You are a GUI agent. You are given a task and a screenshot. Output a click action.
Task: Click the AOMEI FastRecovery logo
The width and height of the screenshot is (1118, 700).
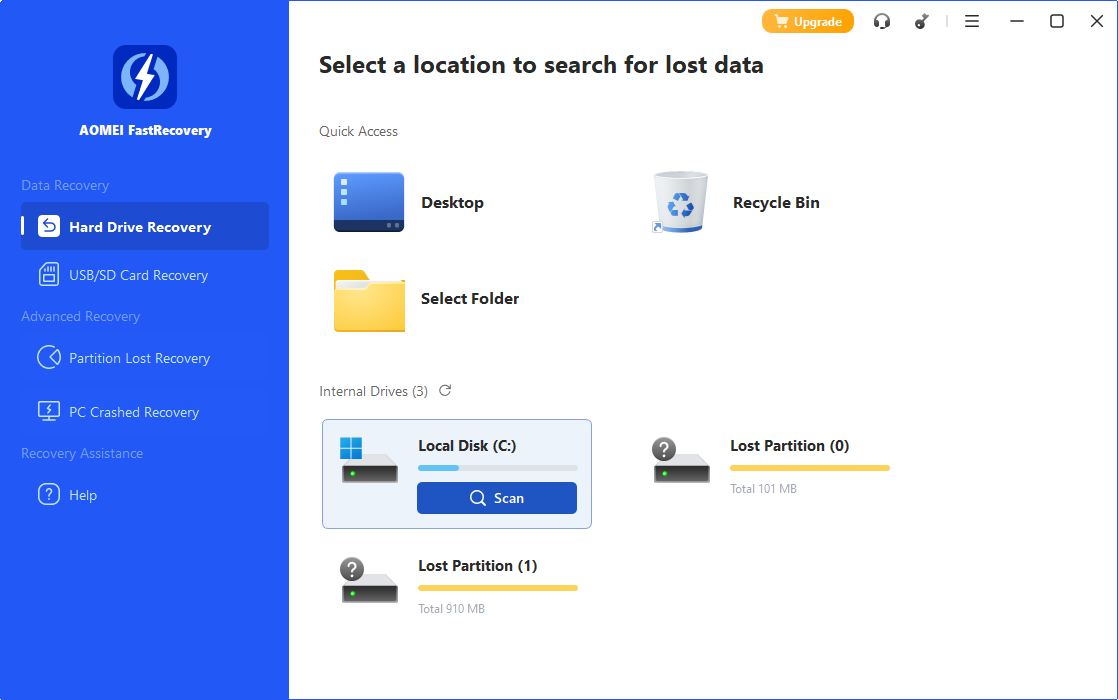145,77
